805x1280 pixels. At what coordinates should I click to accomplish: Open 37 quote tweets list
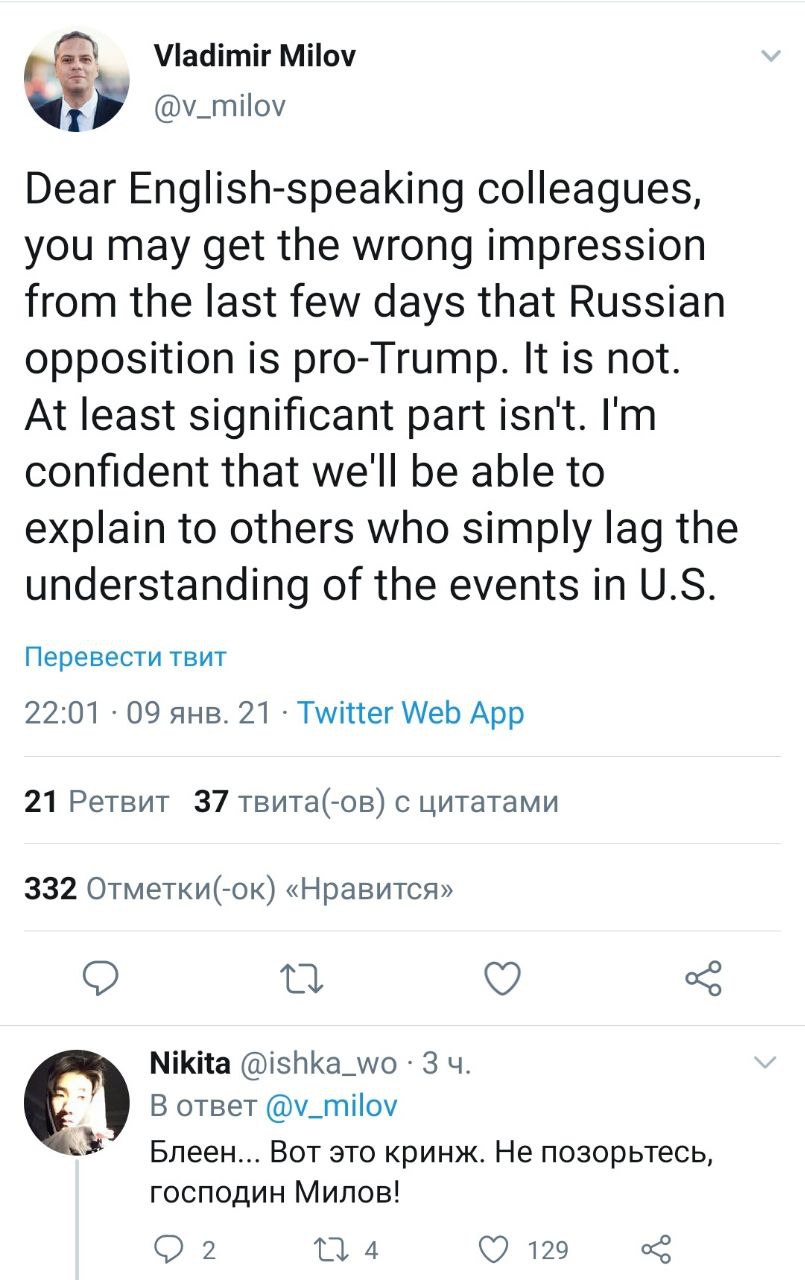(x=376, y=802)
